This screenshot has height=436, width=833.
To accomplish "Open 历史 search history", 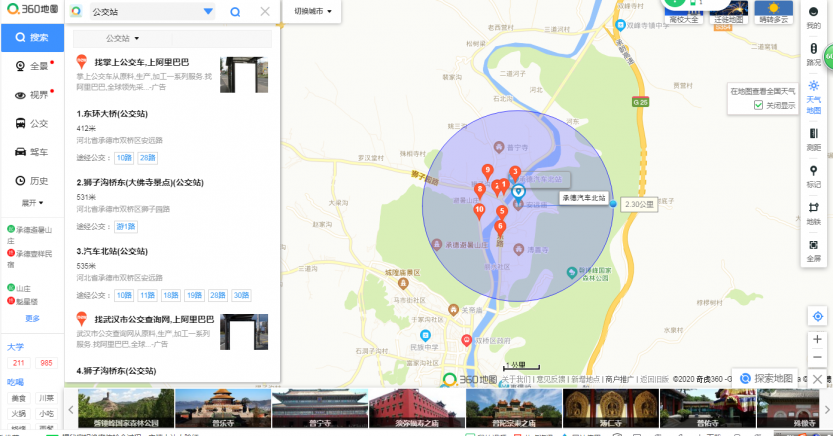I will (31, 181).
